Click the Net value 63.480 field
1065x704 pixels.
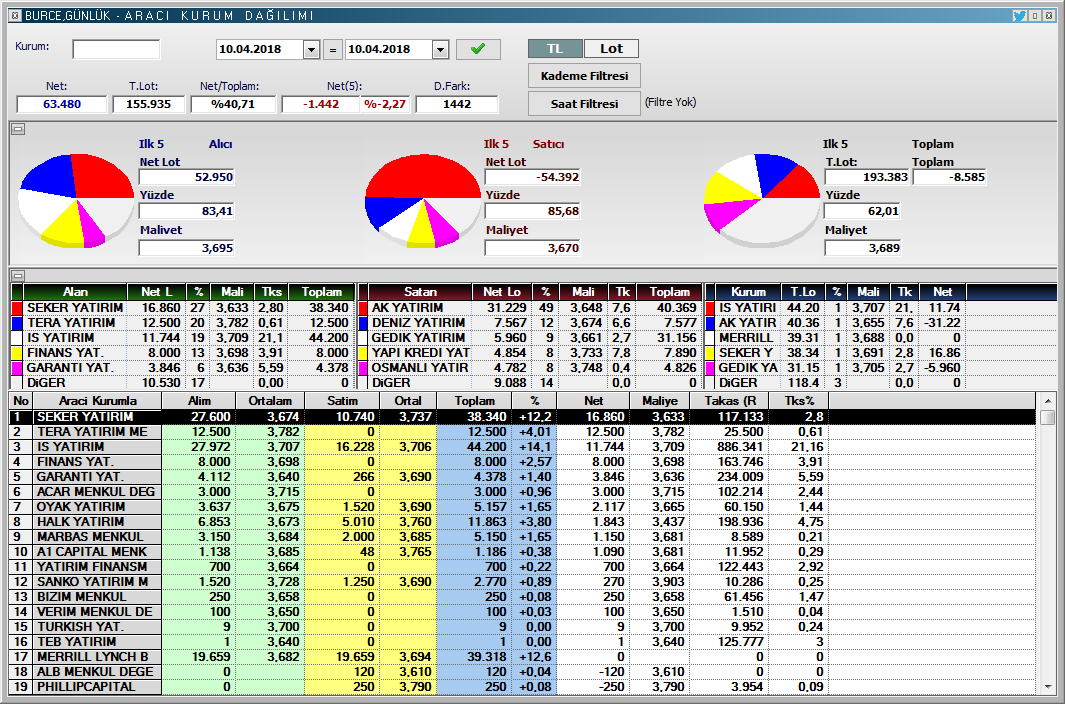[x=62, y=104]
